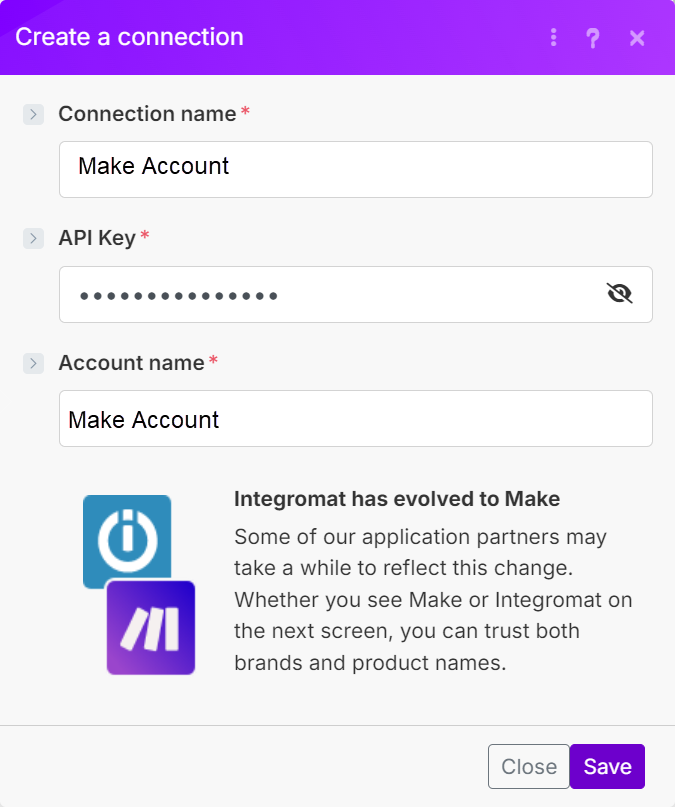This screenshot has height=807, width=675.
Task: Click into the masked API Key field
Action: click(330, 294)
